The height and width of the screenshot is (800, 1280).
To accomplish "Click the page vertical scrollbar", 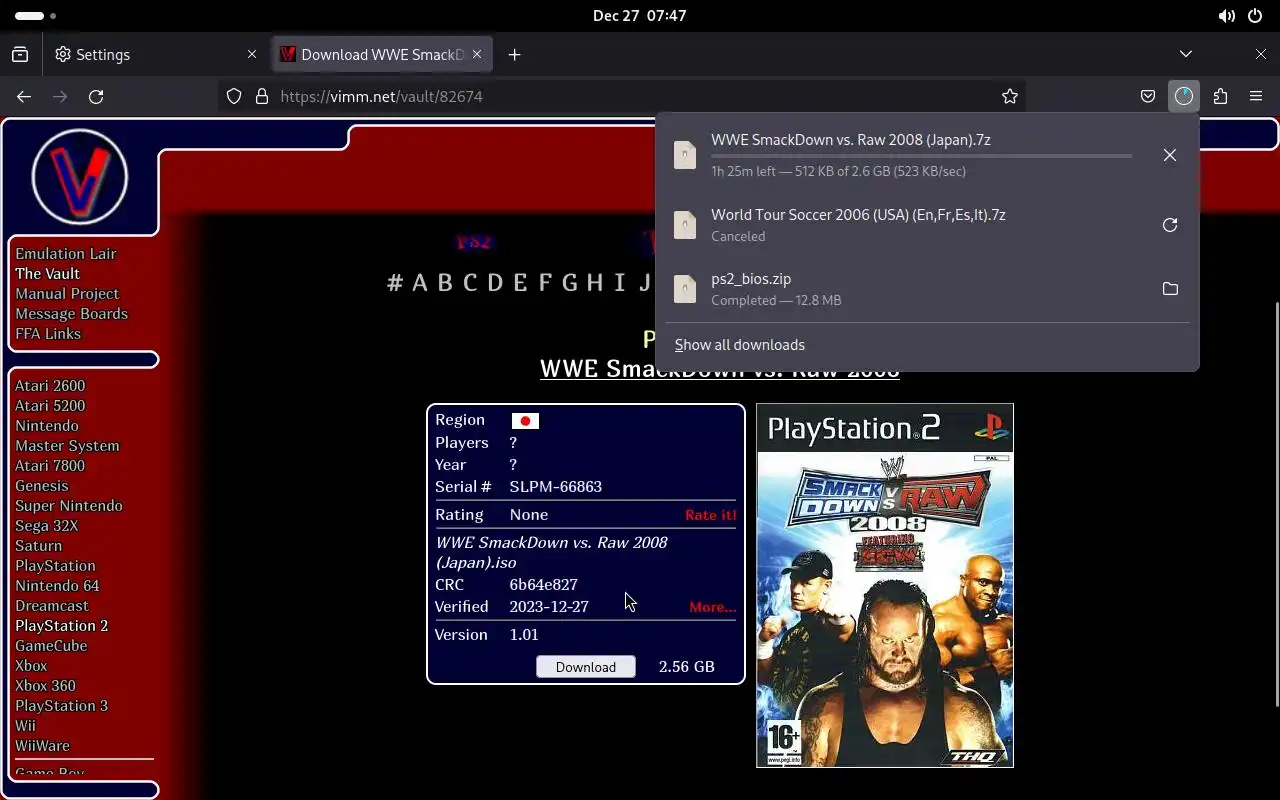I will (1276, 505).
